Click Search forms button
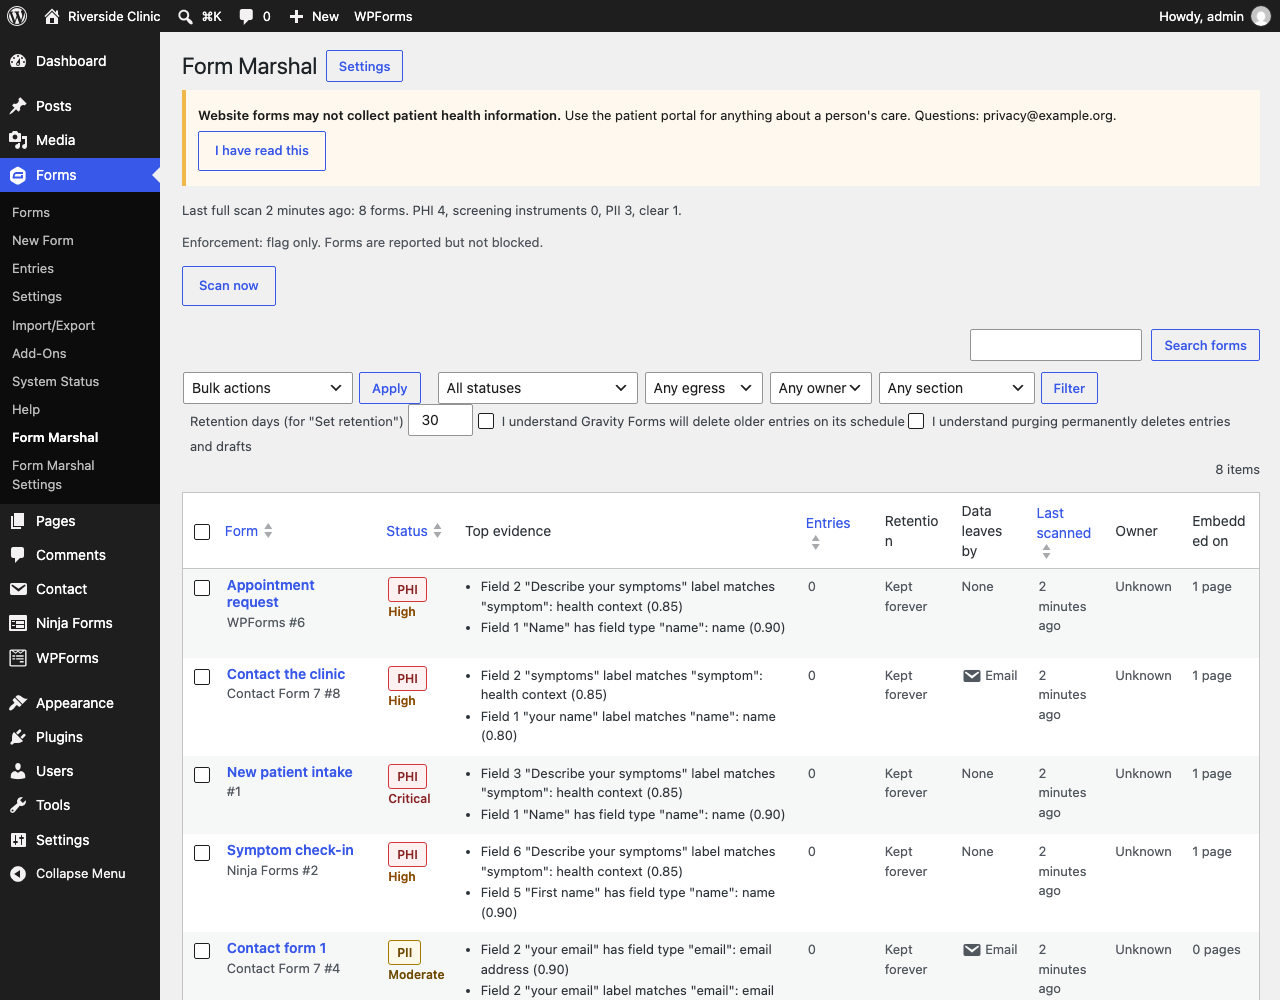Screen dimensions: 1280x1000 (1205, 345)
